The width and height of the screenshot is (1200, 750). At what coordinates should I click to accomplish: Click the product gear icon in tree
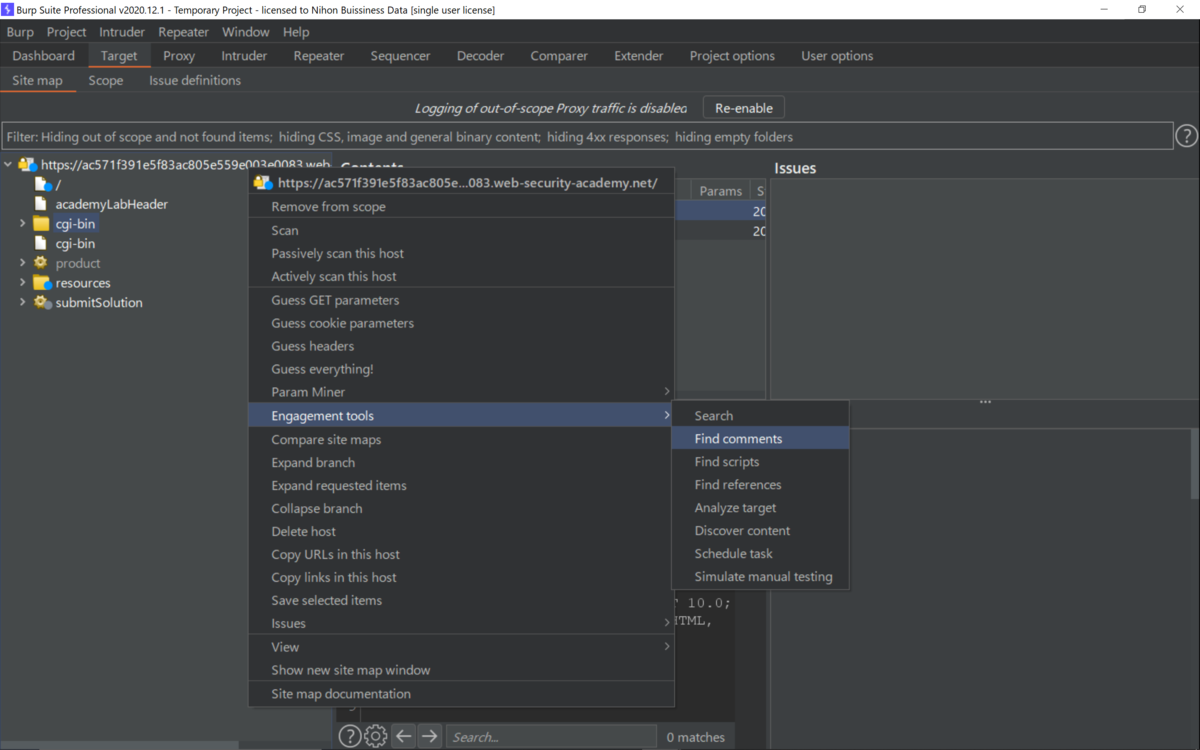coord(41,263)
